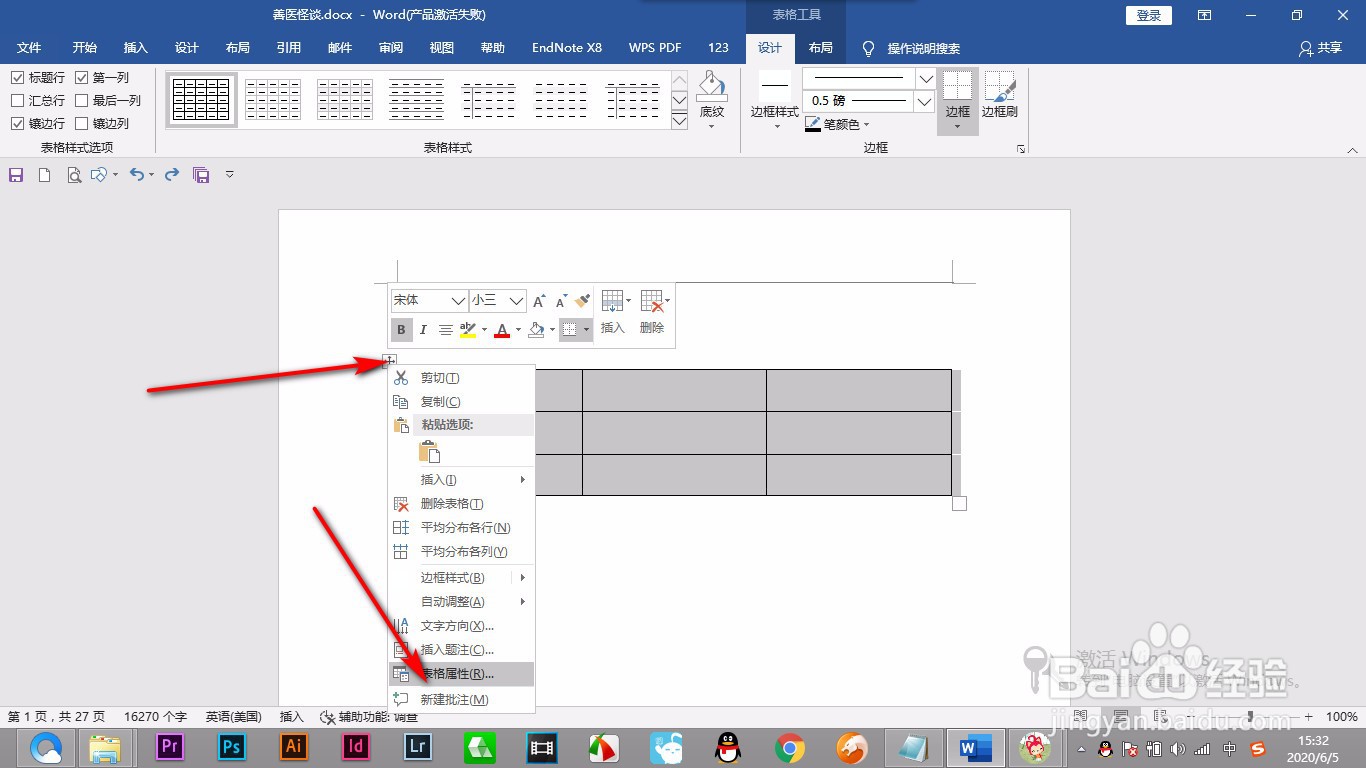
Task: Choose Table Properties (表格属性) in context menu
Action: click(461, 674)
